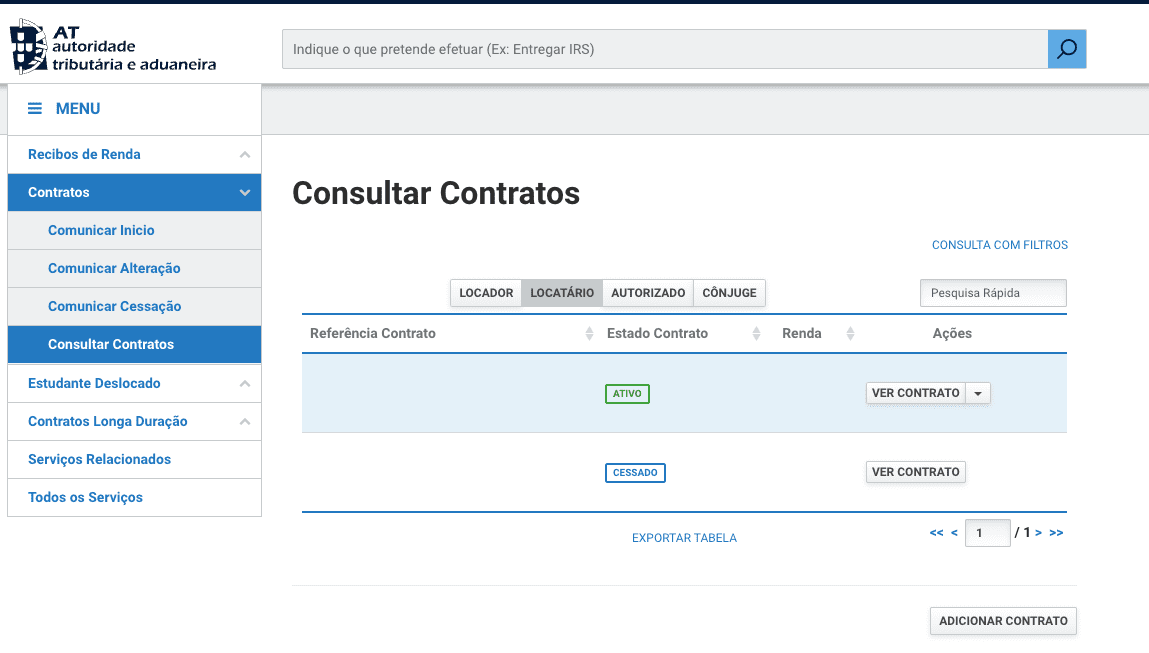This screenshot has width=1149, height=653.
Task: Select the LOCATÁRIO tab
Action: pos(562,292)
